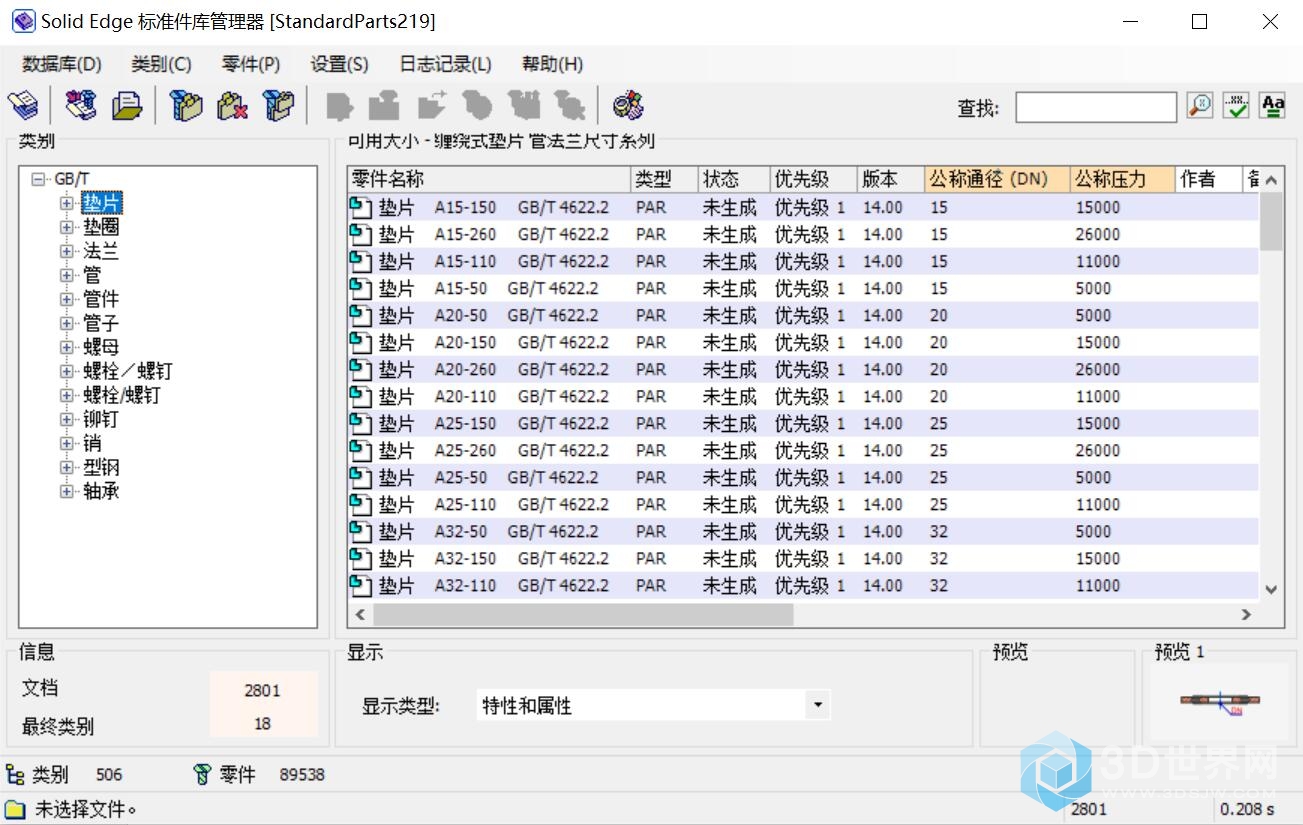Sort by the 类型 column header
This screenshot has height=825, width=1303.
tap(664, 179)
